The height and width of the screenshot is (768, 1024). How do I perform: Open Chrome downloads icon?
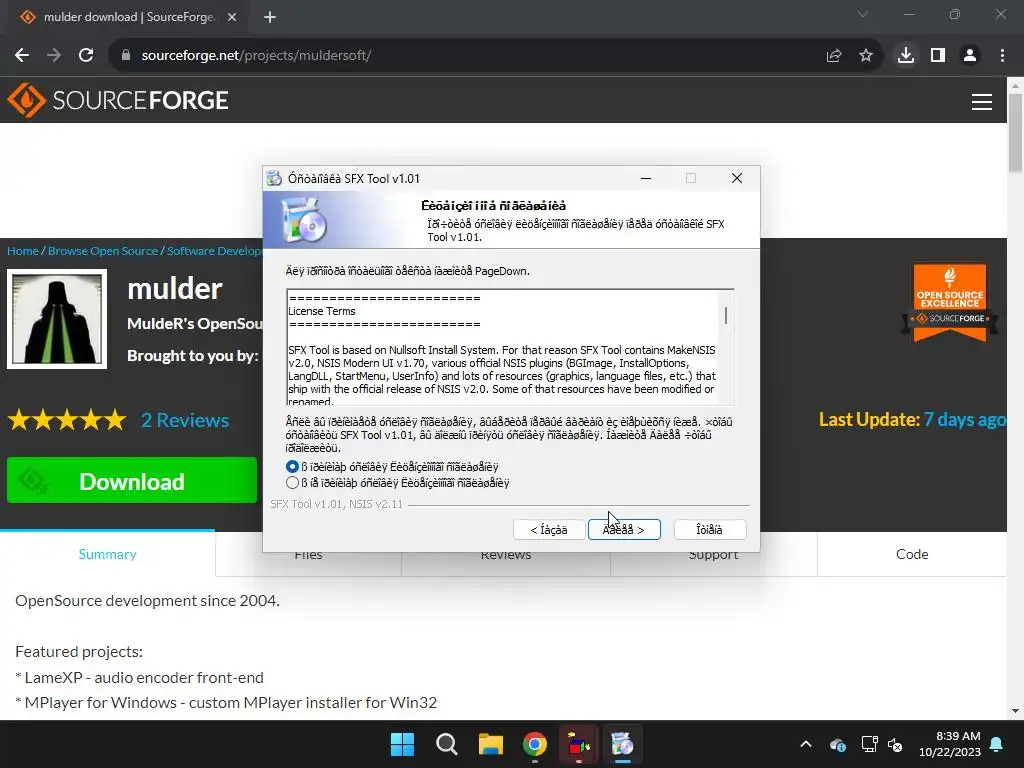(x=906, y=56)
